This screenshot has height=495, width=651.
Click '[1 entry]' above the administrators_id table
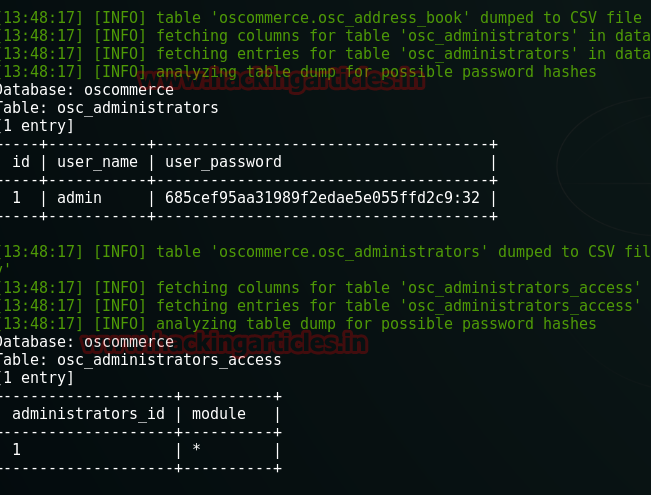tap(37, 377)
